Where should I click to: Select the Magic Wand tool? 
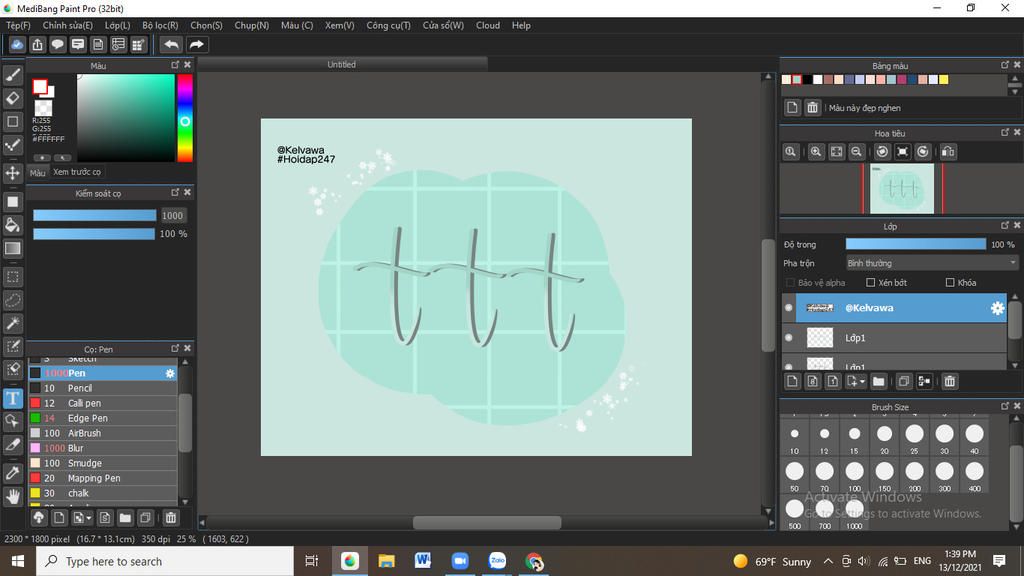12,323
